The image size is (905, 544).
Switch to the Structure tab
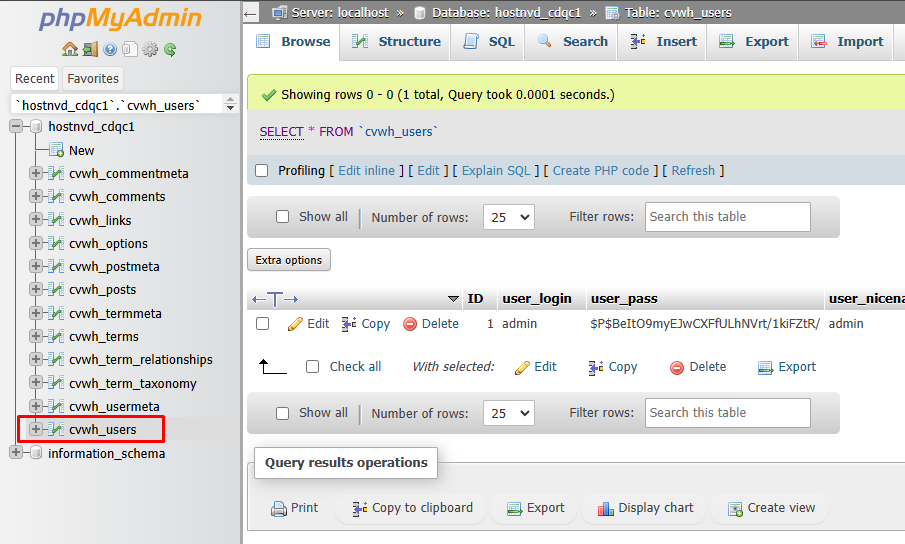pyautogui.click(x=395, y=42)
